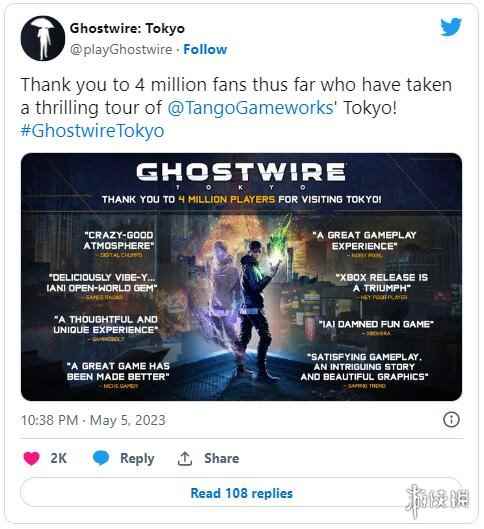Viewport: 484px width, 529px height.
Task: Click the Reply text label
Action: (x=137, y=458)
